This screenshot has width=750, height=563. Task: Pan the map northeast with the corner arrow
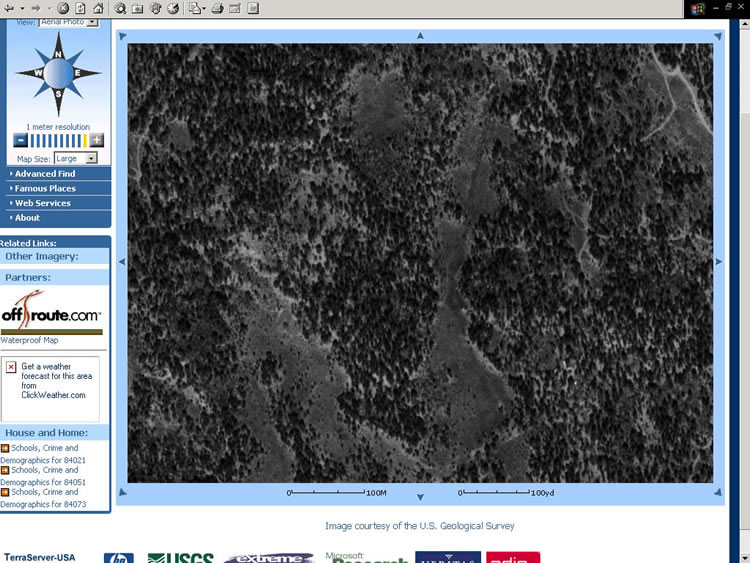[x=718, y=36]
